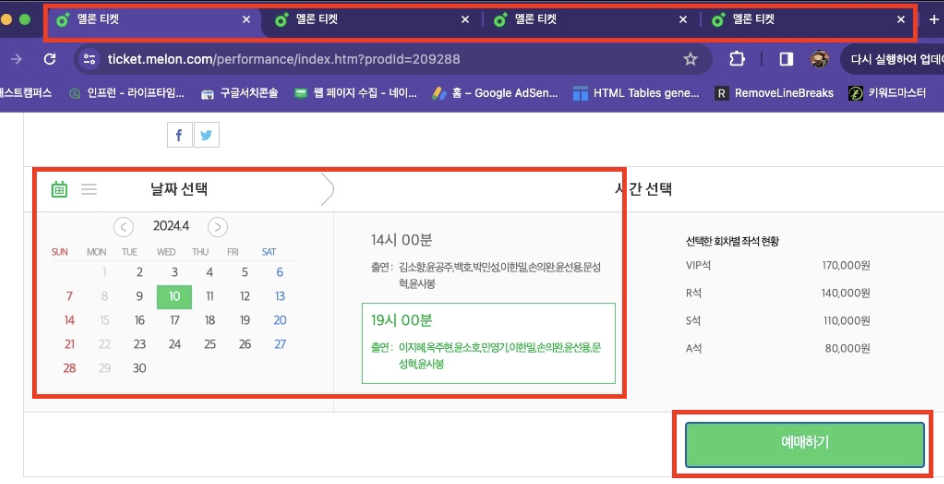Pick April 20 on the calendar
Image resolution: width=944 pixels, height=484 pixels.
point(280,320)
